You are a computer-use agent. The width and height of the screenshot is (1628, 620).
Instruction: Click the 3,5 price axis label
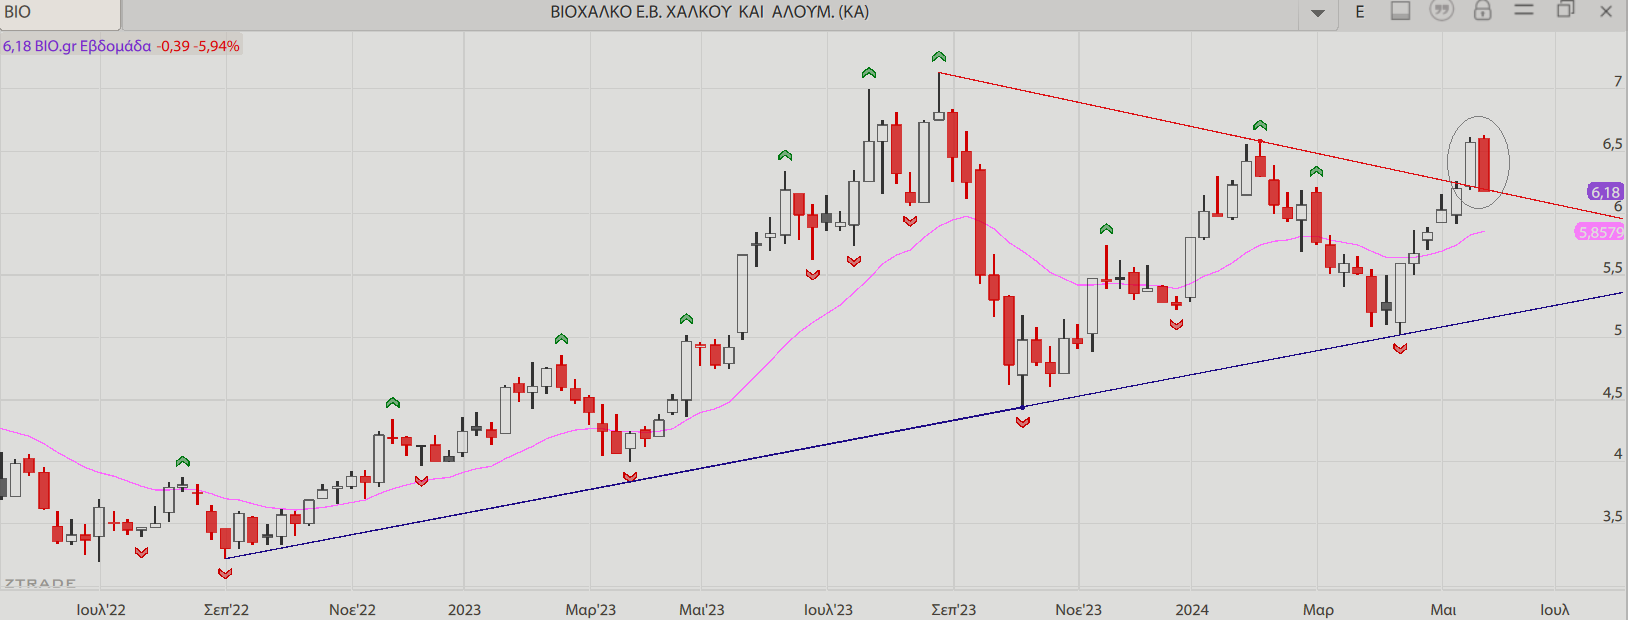tap(1612, 517)
